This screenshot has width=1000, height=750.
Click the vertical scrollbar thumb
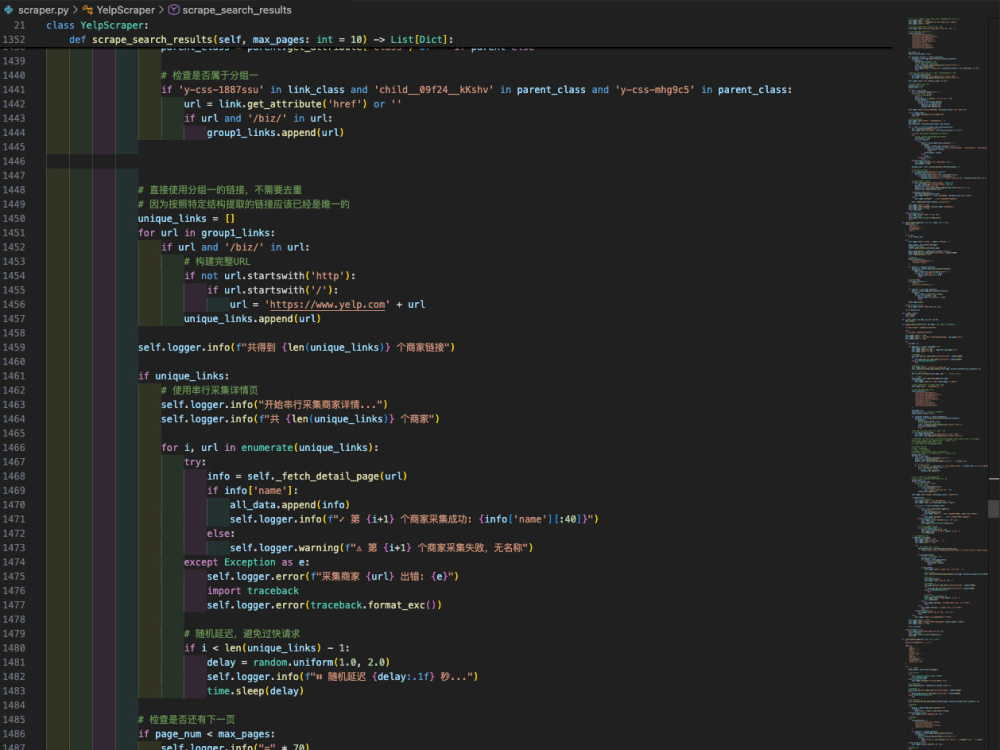click(994, 508)
